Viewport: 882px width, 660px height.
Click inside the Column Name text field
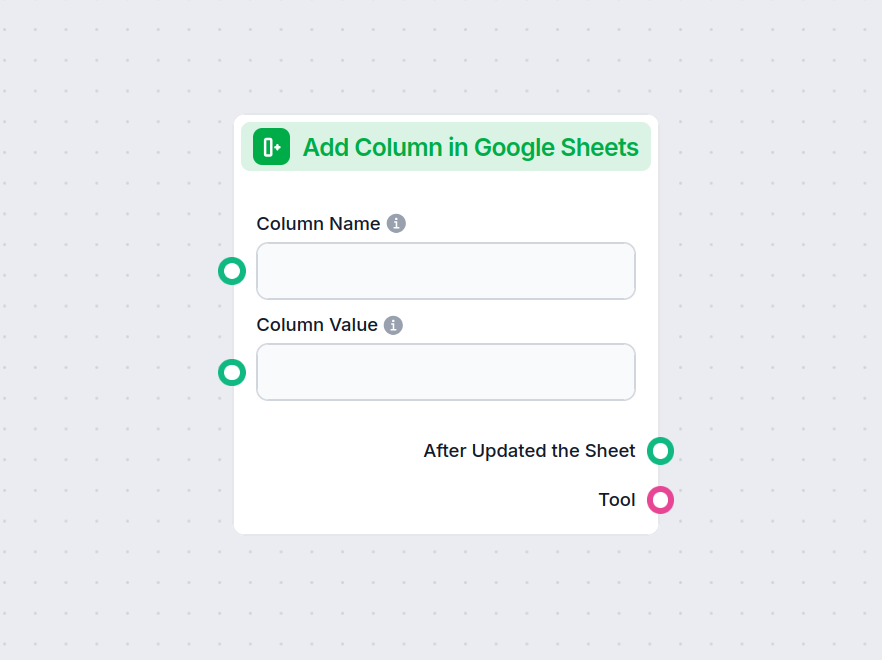[445, 271]
